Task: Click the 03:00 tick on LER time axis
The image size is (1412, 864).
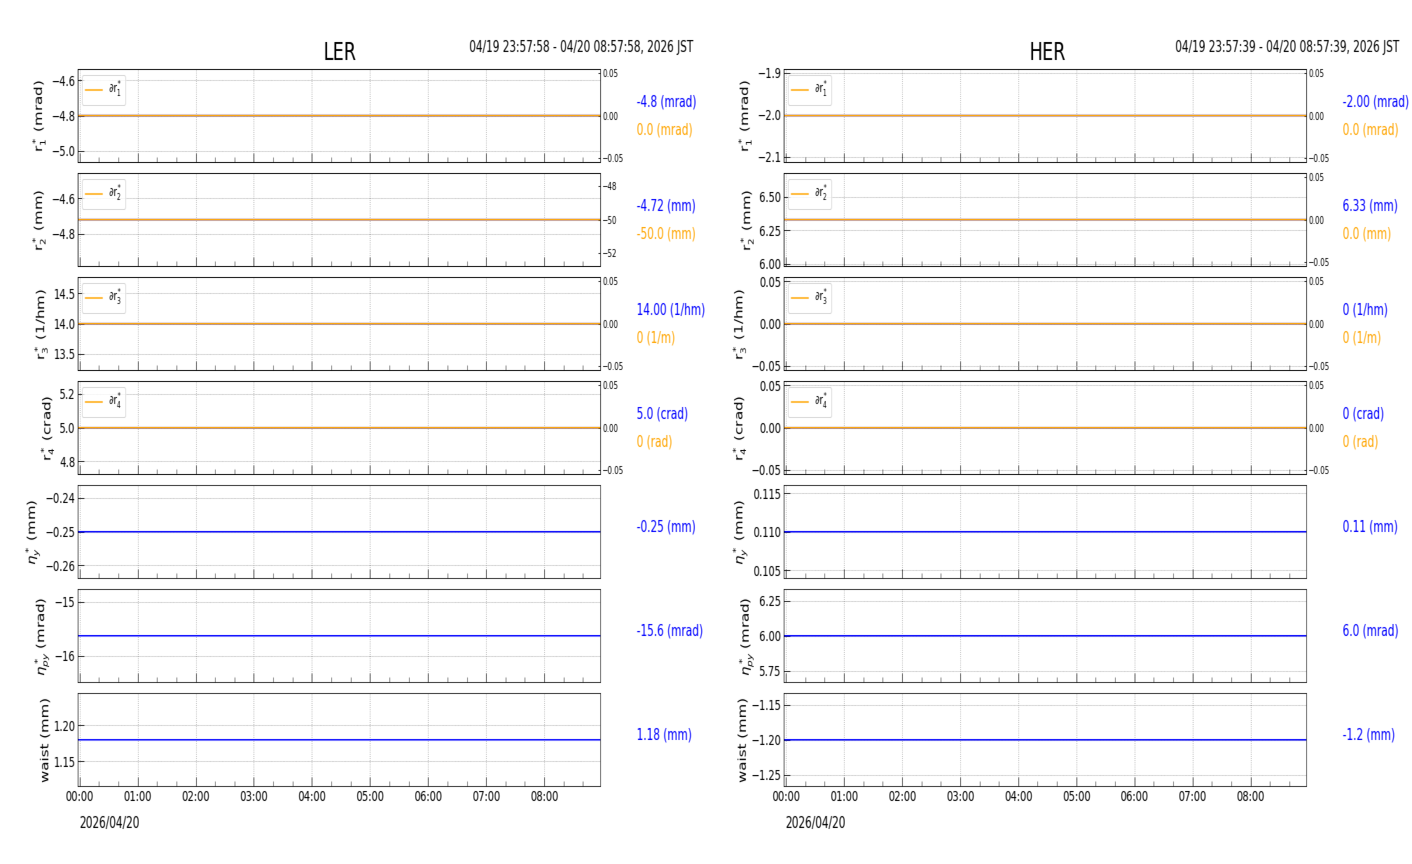Action: 254,797
